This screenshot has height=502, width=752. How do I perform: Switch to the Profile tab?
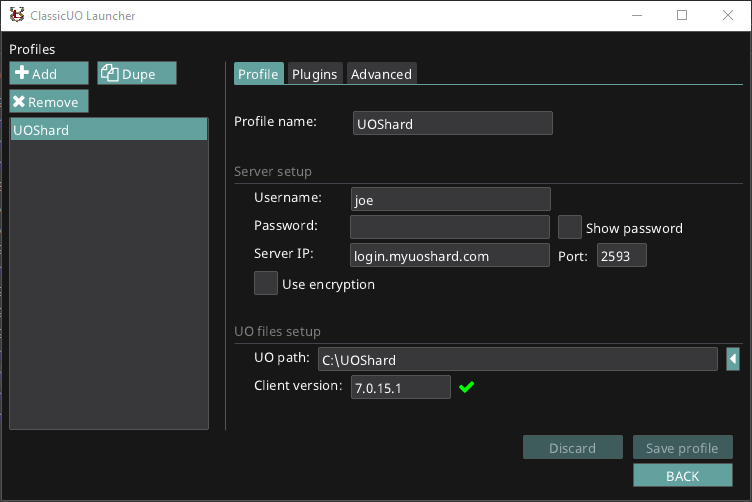pyautogui.click(x=258, y=74)
